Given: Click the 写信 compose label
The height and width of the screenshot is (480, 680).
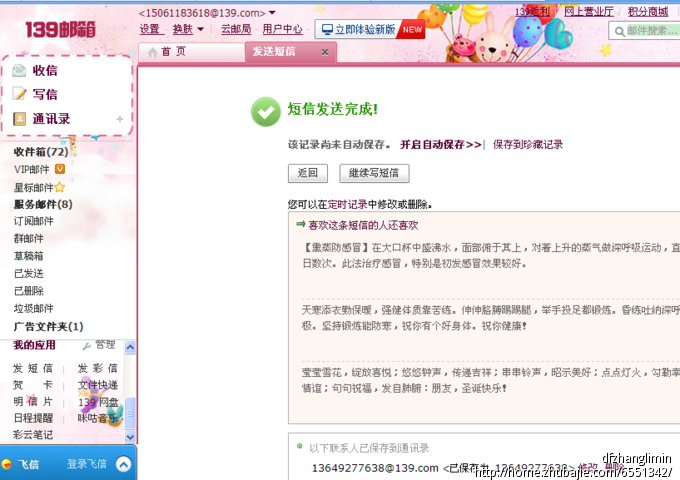Looking at the screenshot, I should [45, 94].
